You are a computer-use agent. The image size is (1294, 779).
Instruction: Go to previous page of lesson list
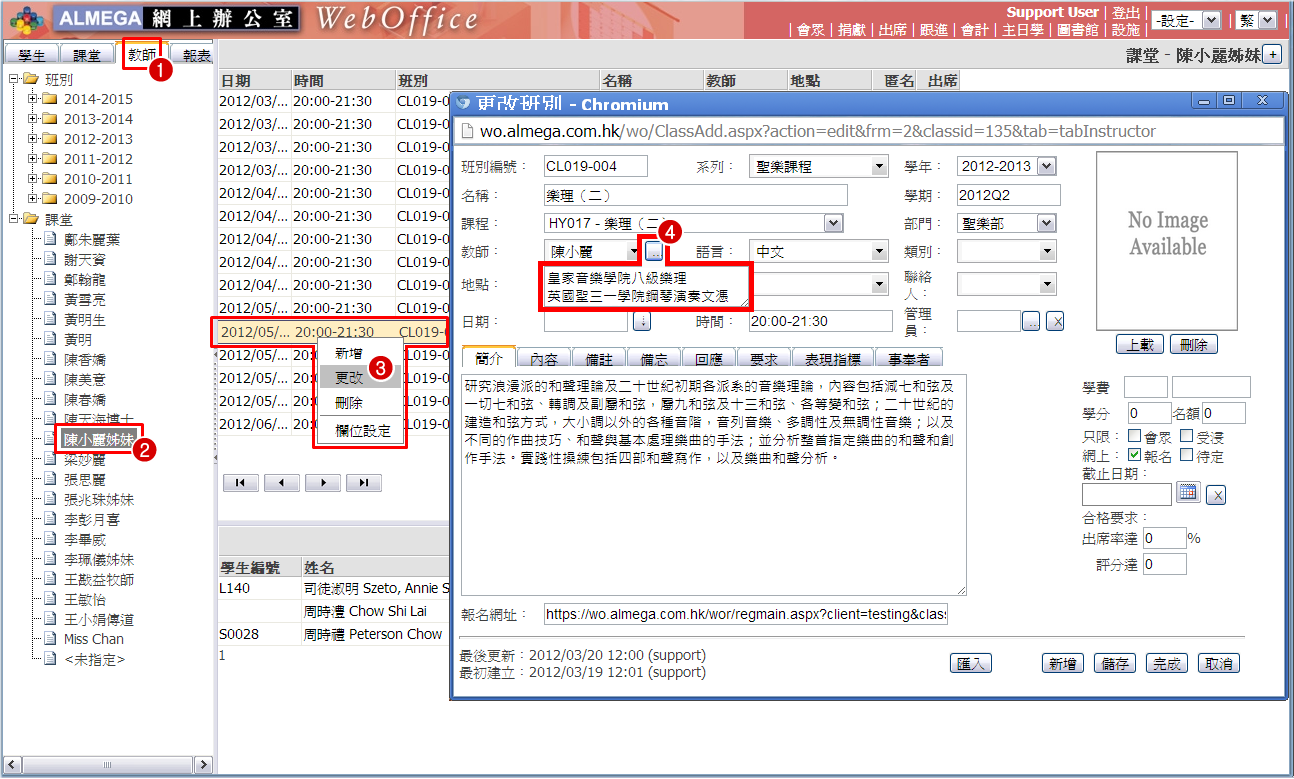coord(282,483)
